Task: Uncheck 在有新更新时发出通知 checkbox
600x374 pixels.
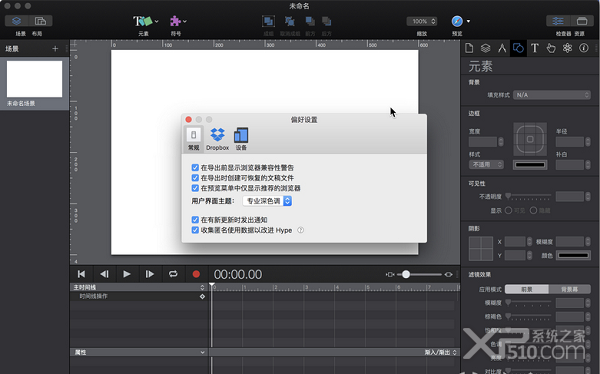Action: (x=195, y=220)
